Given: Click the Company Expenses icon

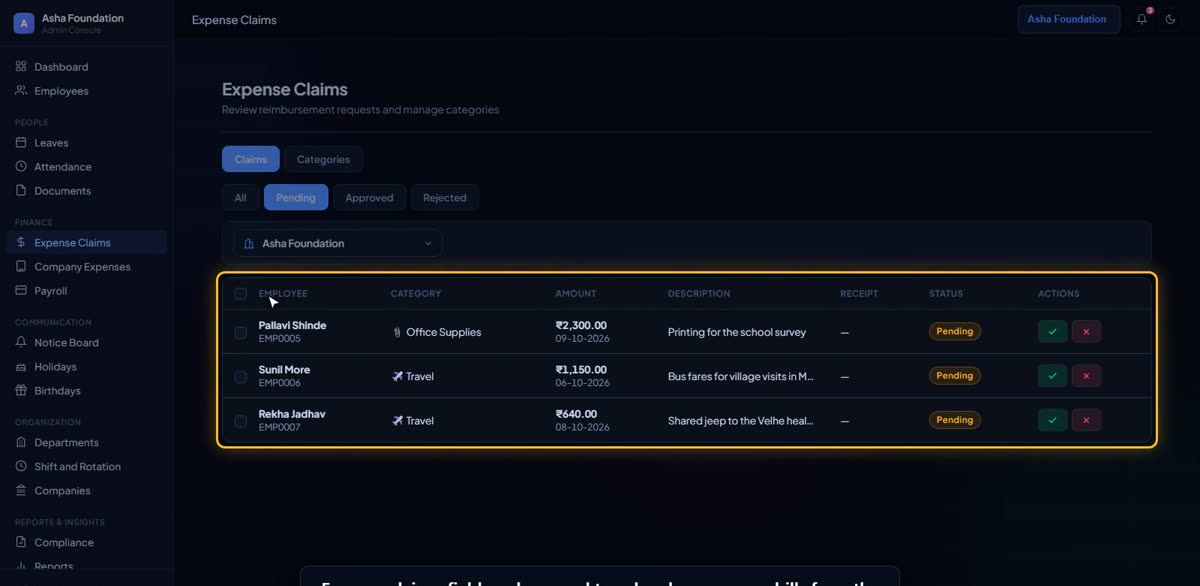Looking at the screenshot, I should 21,267.
